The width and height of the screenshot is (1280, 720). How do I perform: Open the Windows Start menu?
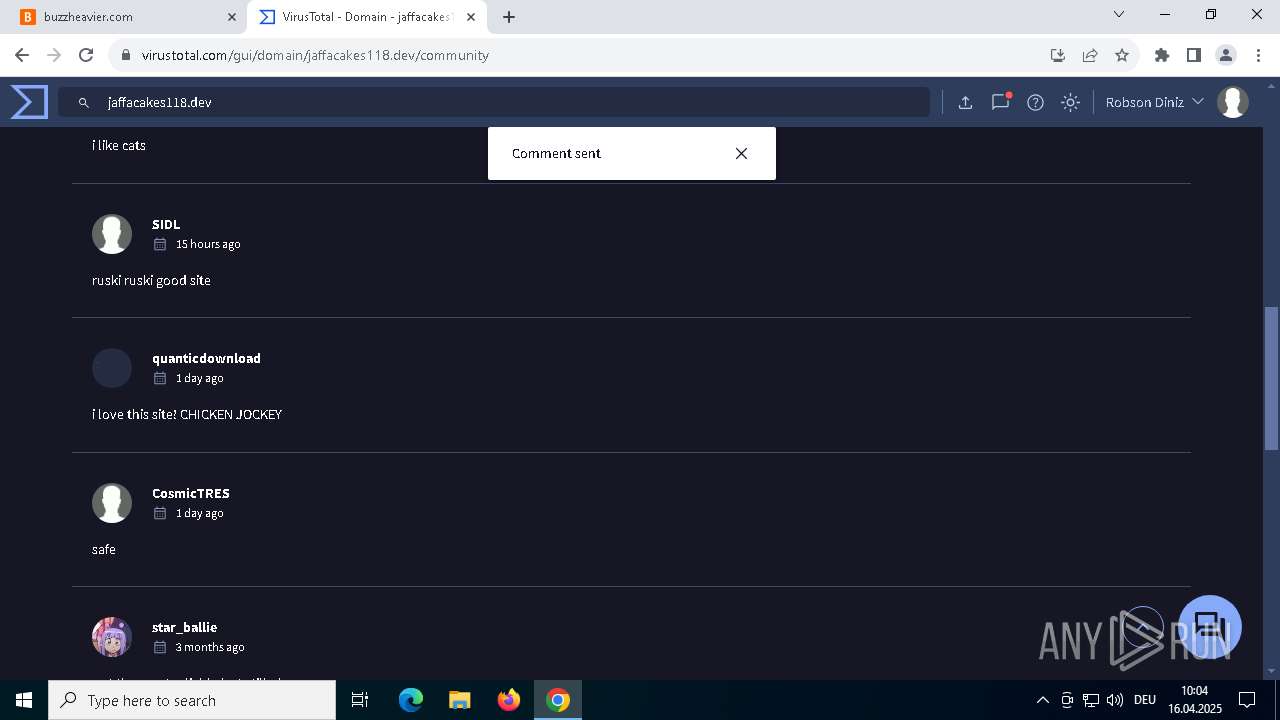tap(24, 700)
